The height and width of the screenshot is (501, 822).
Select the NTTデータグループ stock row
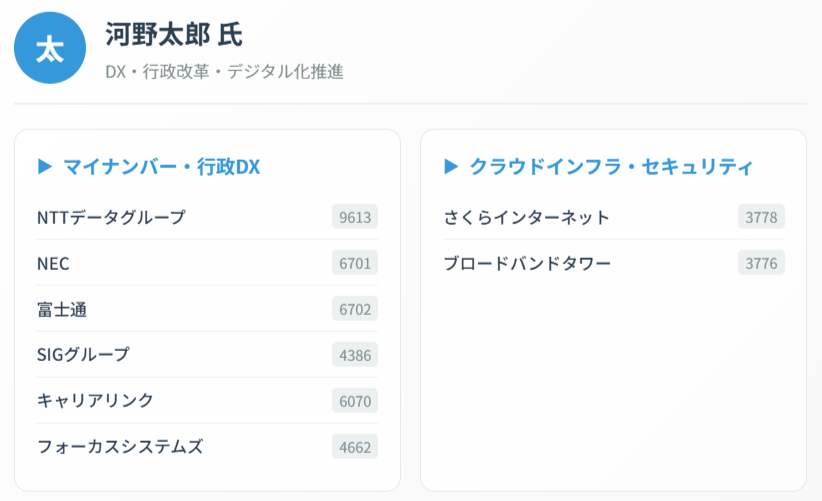[x=111, y=217]
